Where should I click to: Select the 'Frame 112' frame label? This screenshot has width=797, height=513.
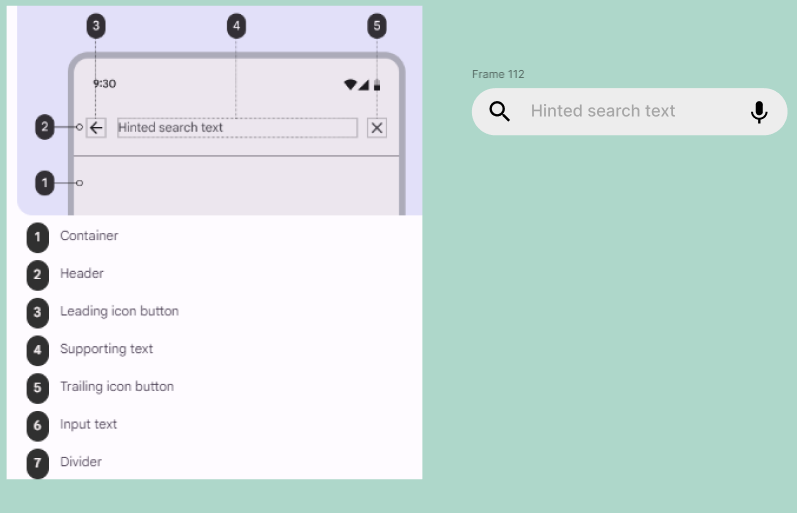point(498,74)
